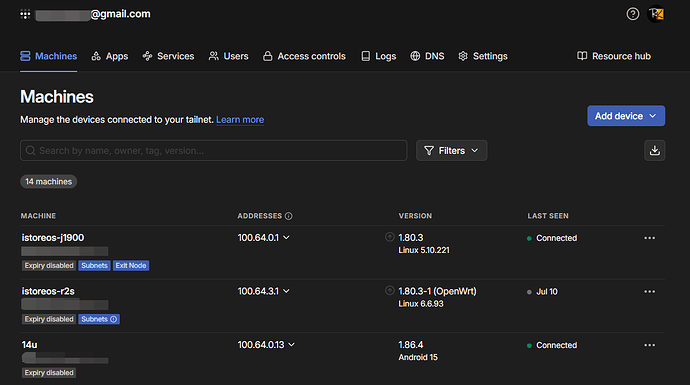
Task: Click the addresses info icon
Action: point(289,216)
